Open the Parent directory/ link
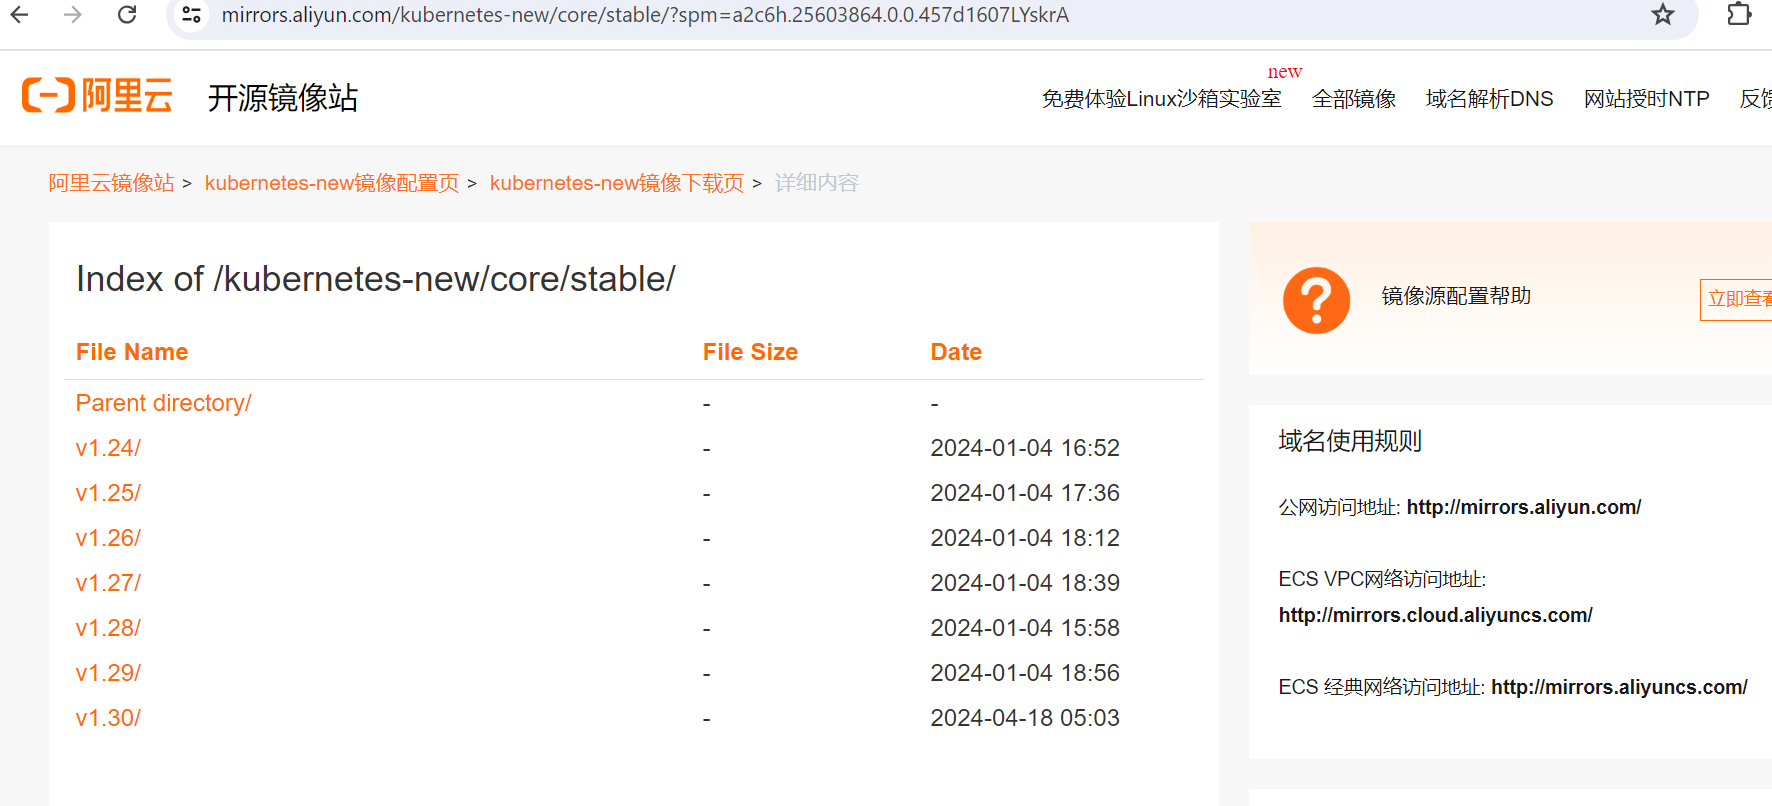 coord(164,403)
